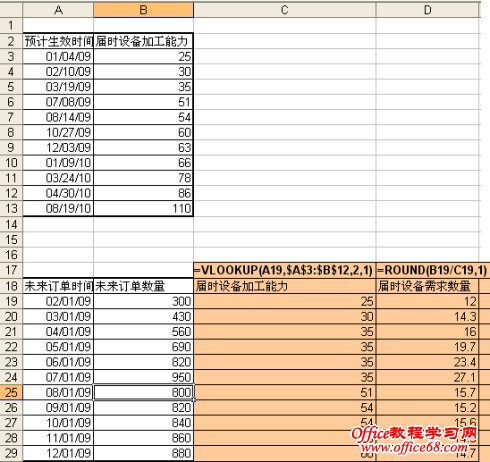Viewport: 490px width, 462px height.
Task: Click header cell 届时设备加工能力 in row 2
Action: click(x=143, y=41)
